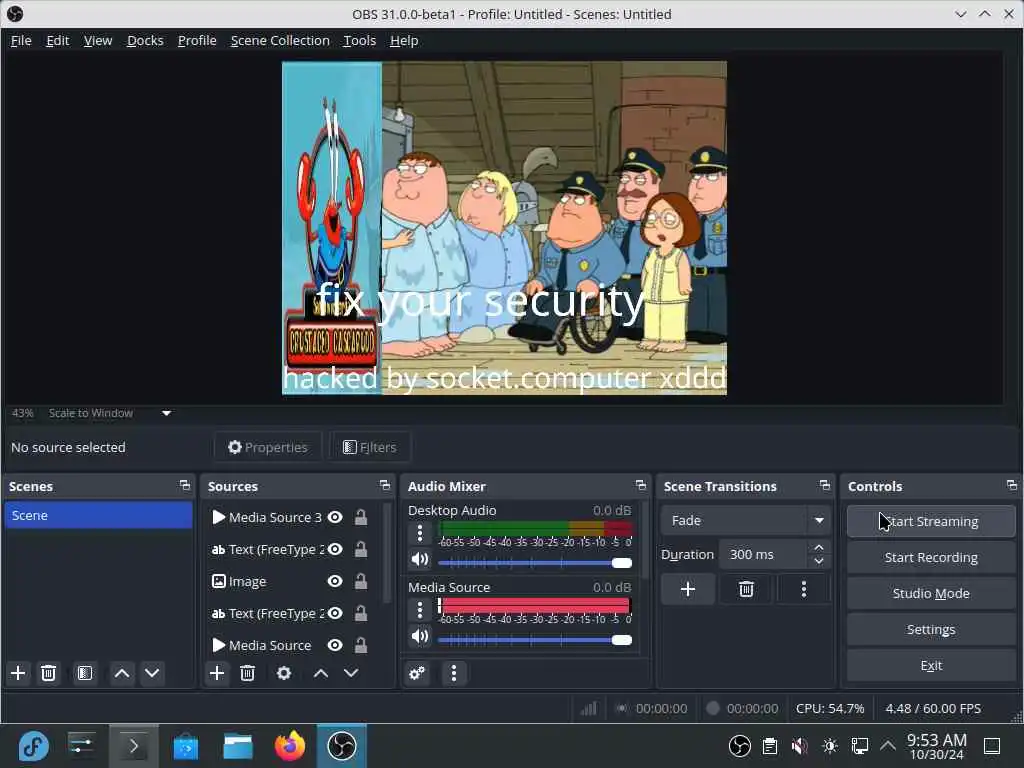Open Desktop Audio three-dot options

pyautogui.click(x=420, y=533)
